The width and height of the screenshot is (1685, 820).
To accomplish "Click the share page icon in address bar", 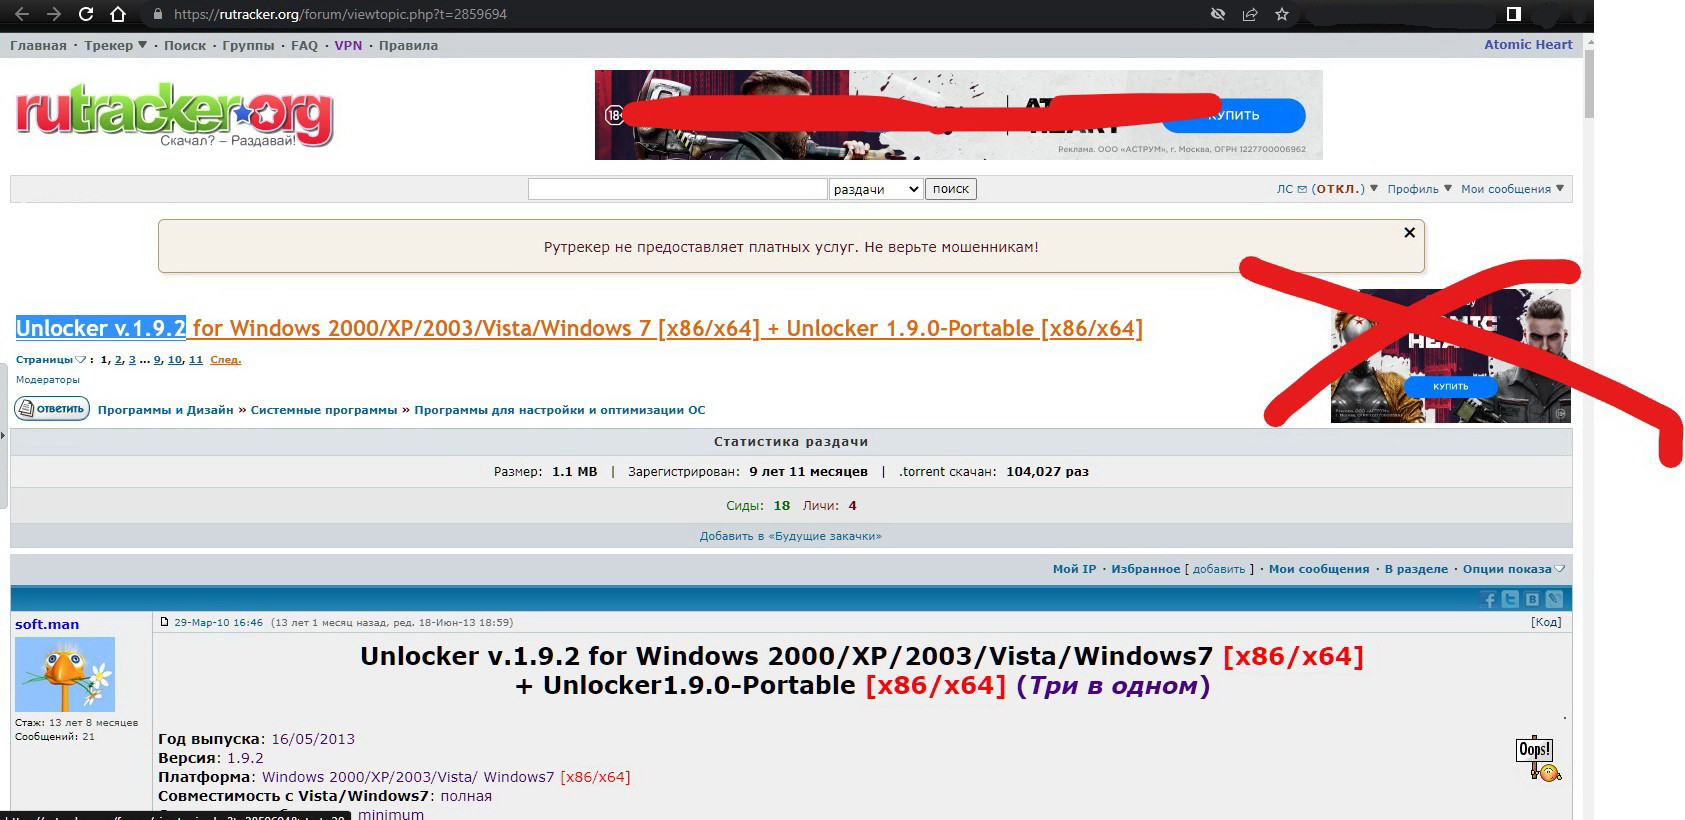I will coord(1250,14).
